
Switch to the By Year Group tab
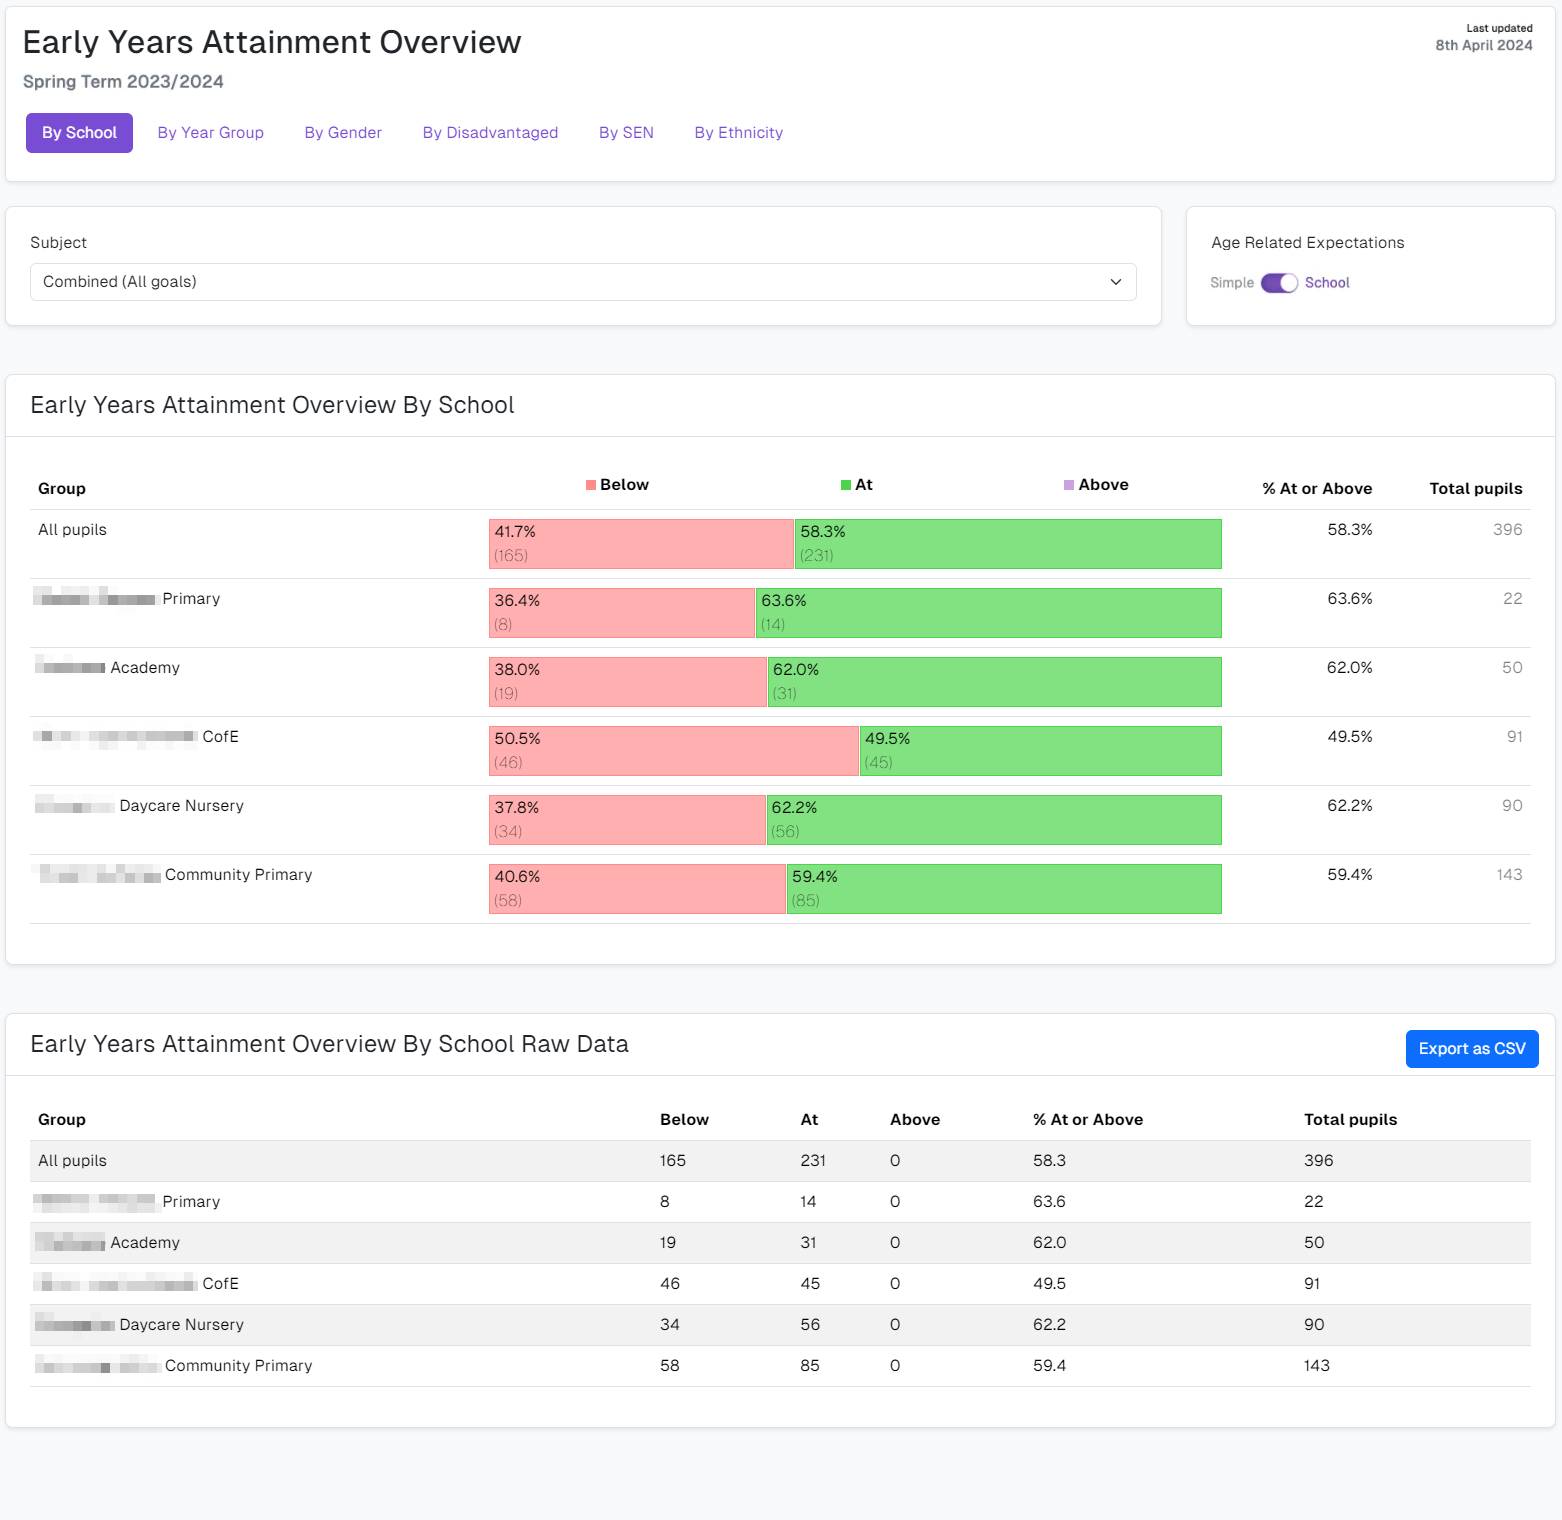210,133
